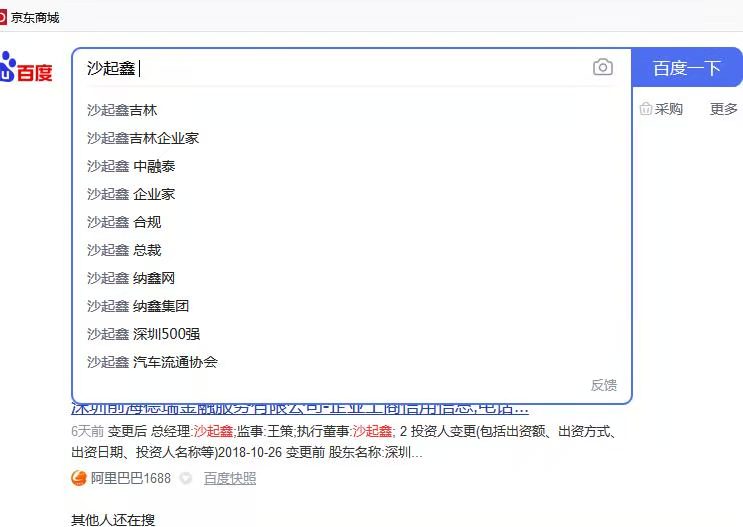The image size is (743, 527).
Task: Select suggestion 沙起鑫吉林企业家
Action: (143, 138)
